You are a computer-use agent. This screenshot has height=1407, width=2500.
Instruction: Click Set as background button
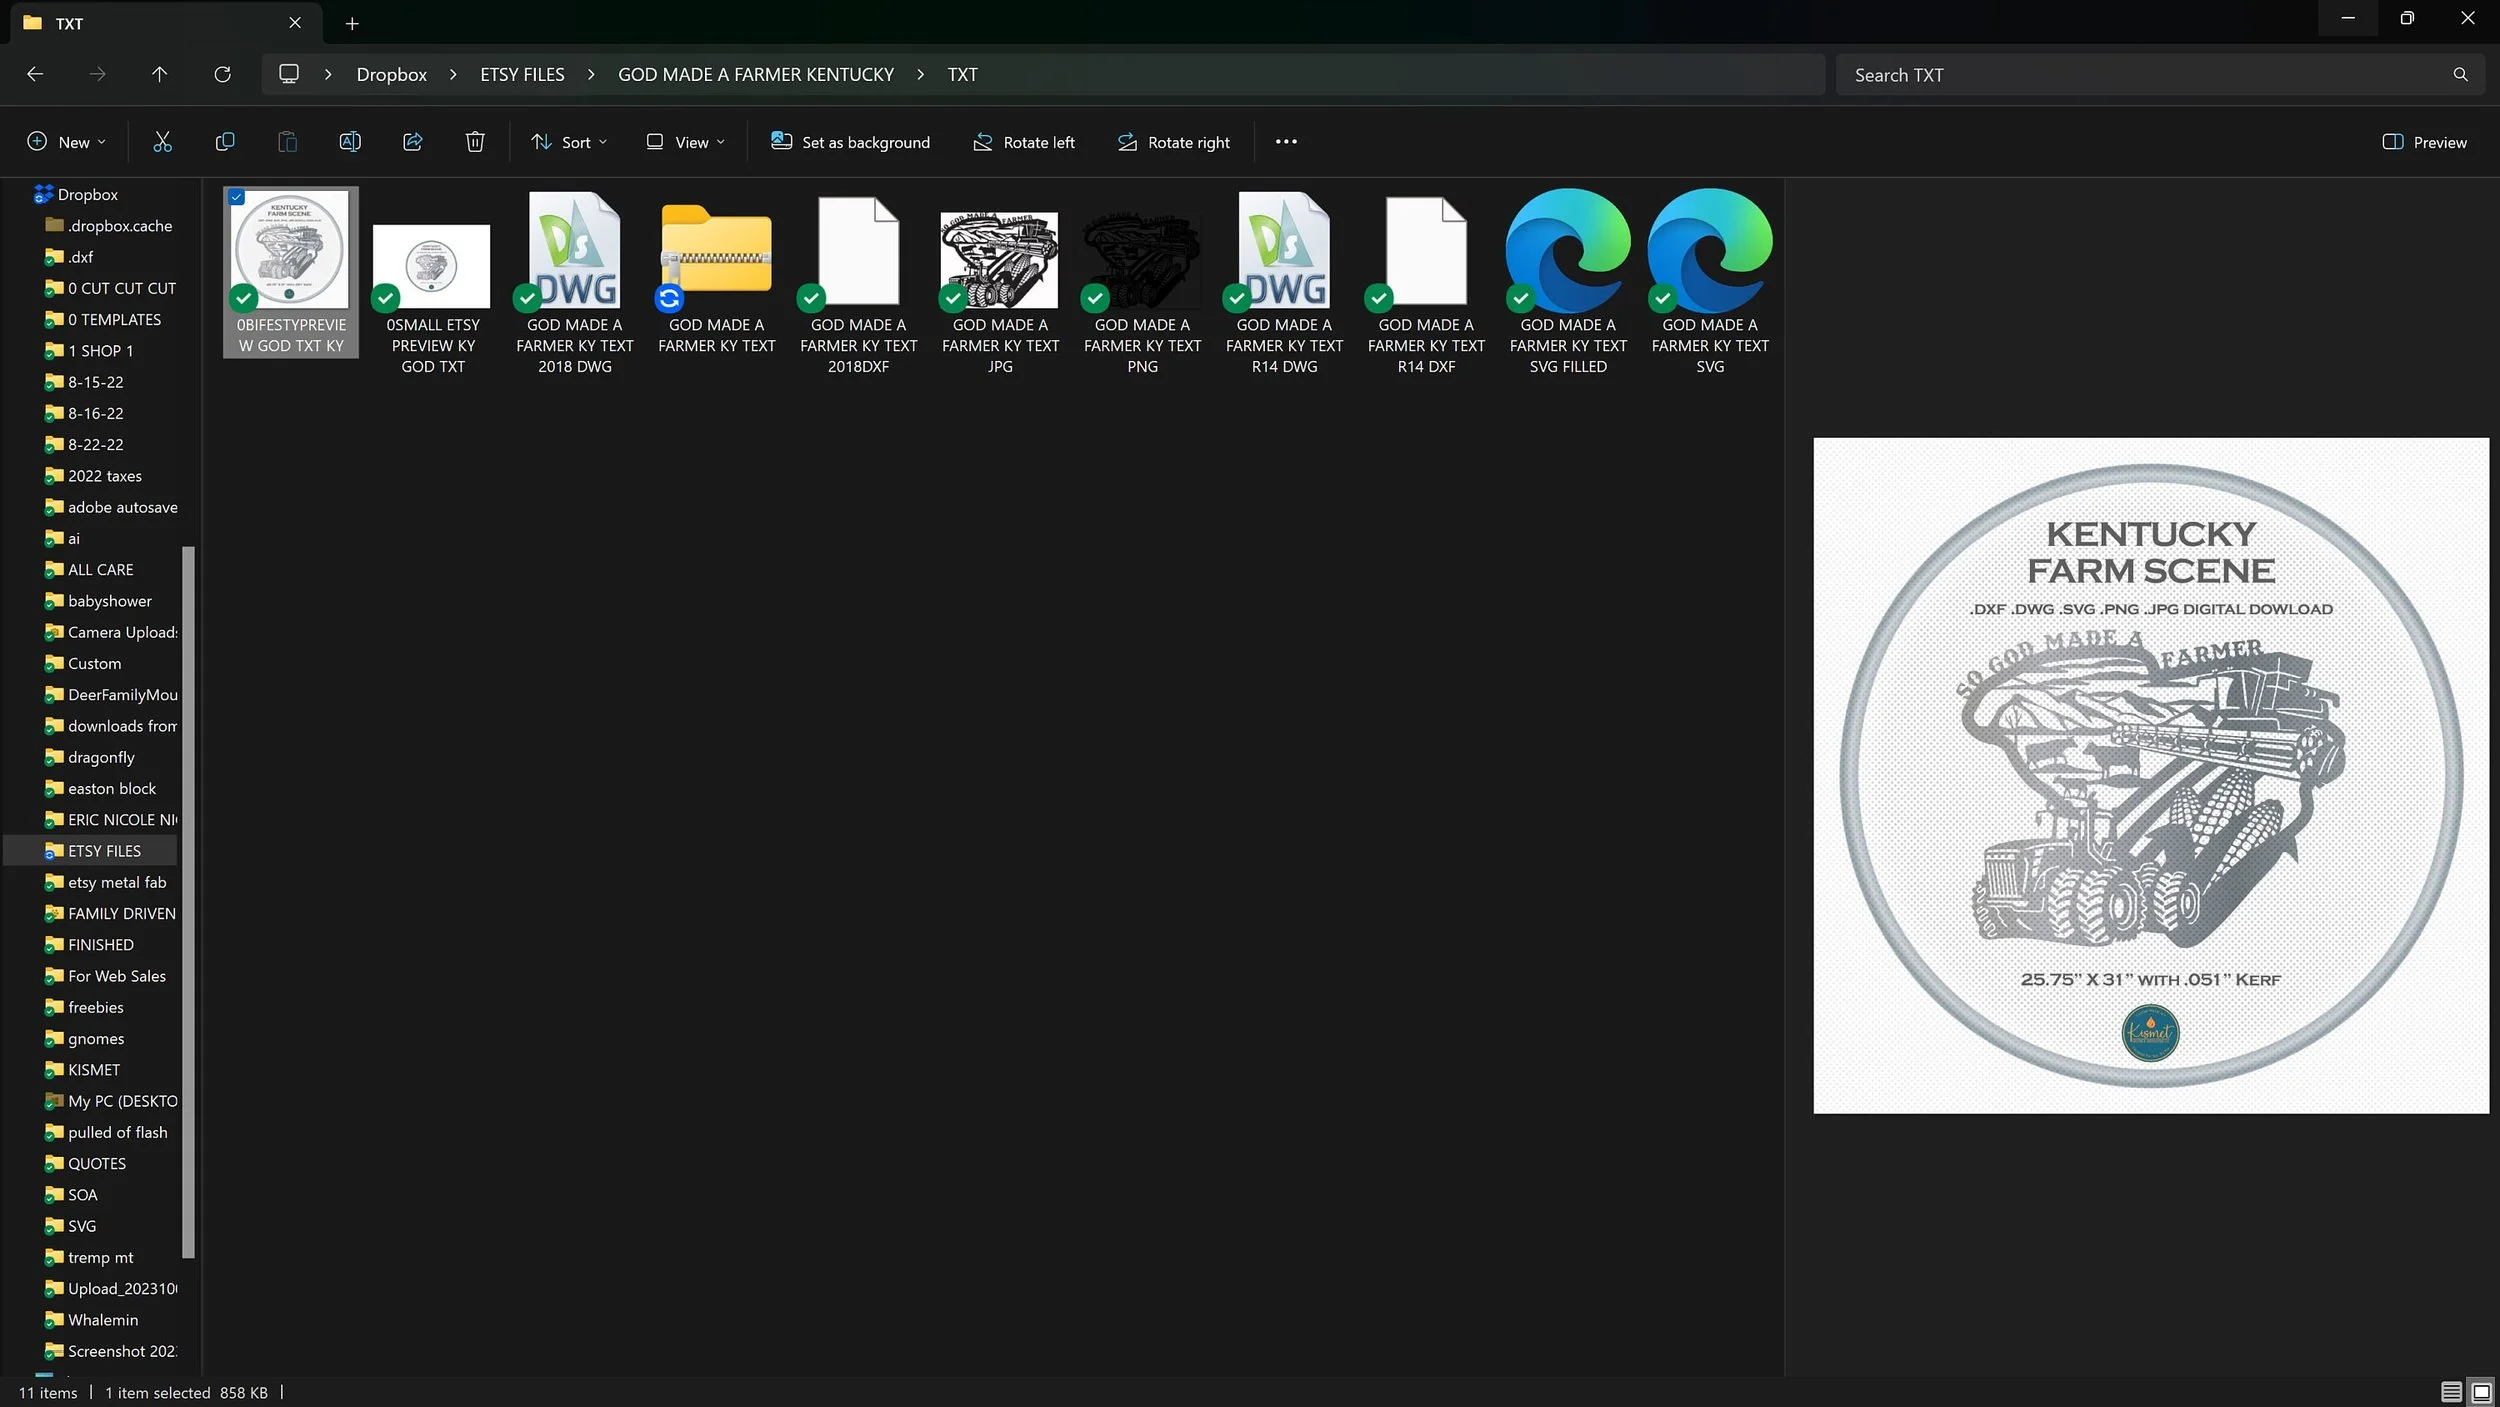click(851, 142)
